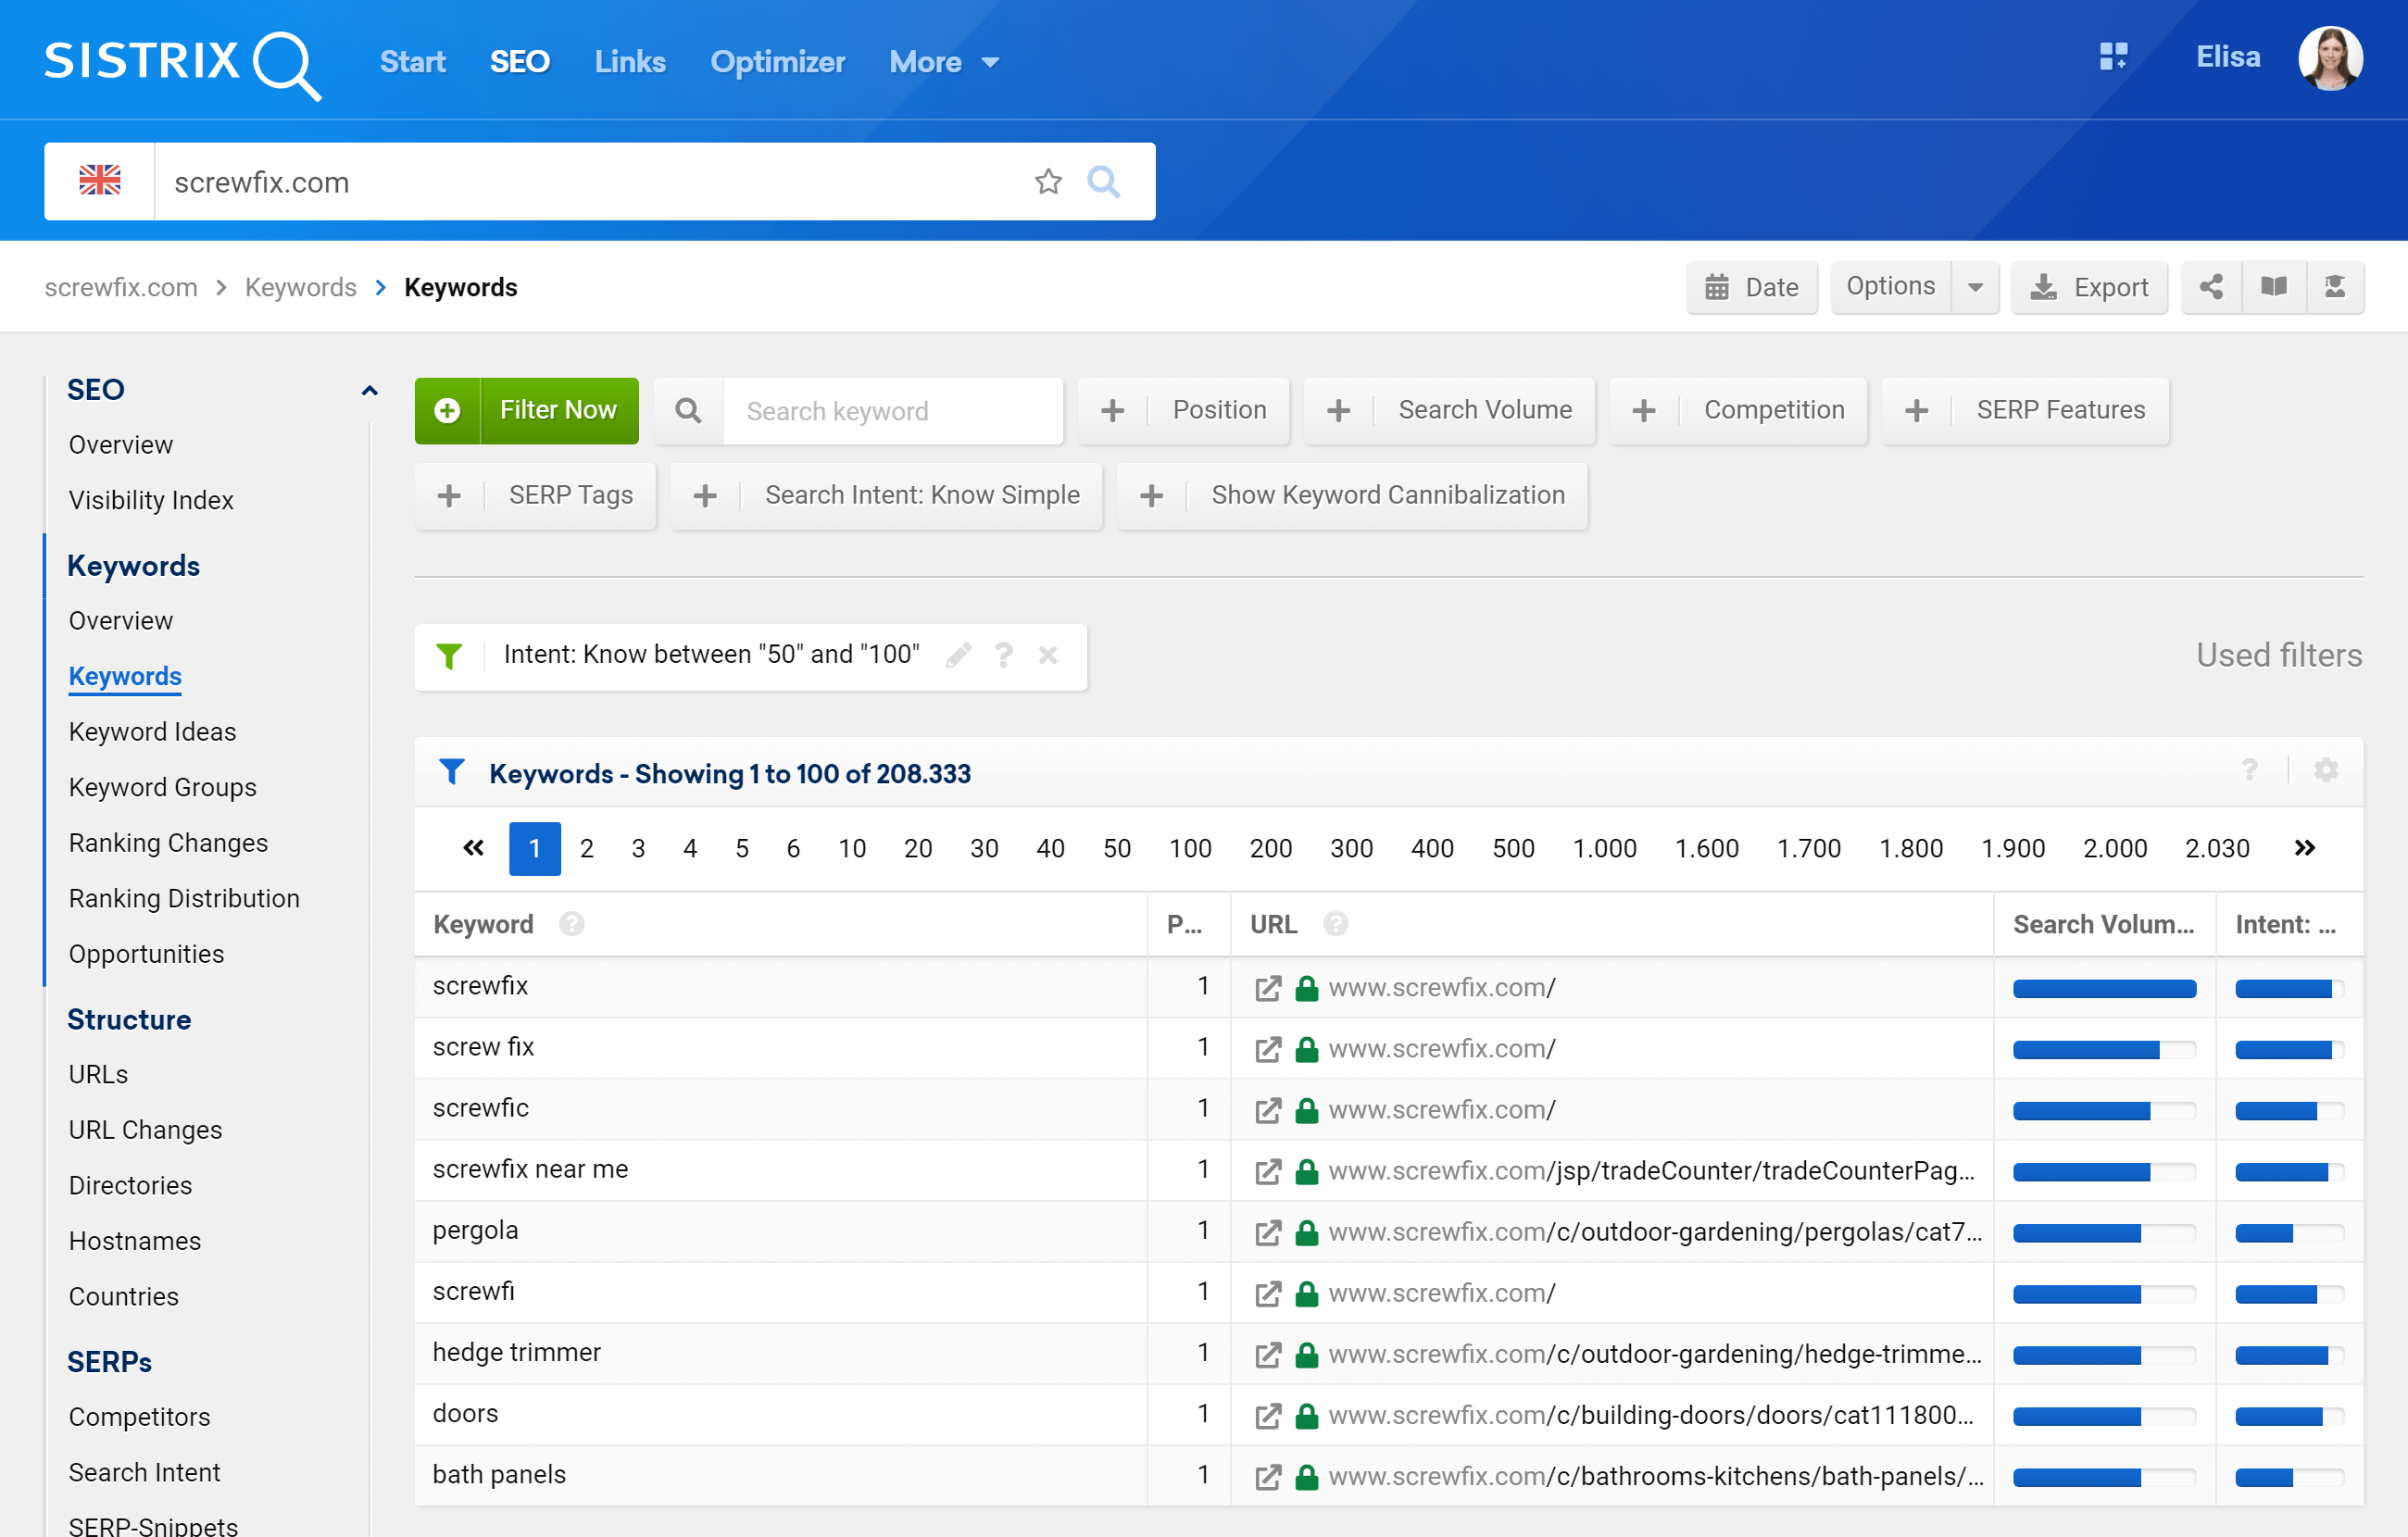2408x1537 pixels.
Task: Open help icon beside URL column
Action: click(1335, 923)
